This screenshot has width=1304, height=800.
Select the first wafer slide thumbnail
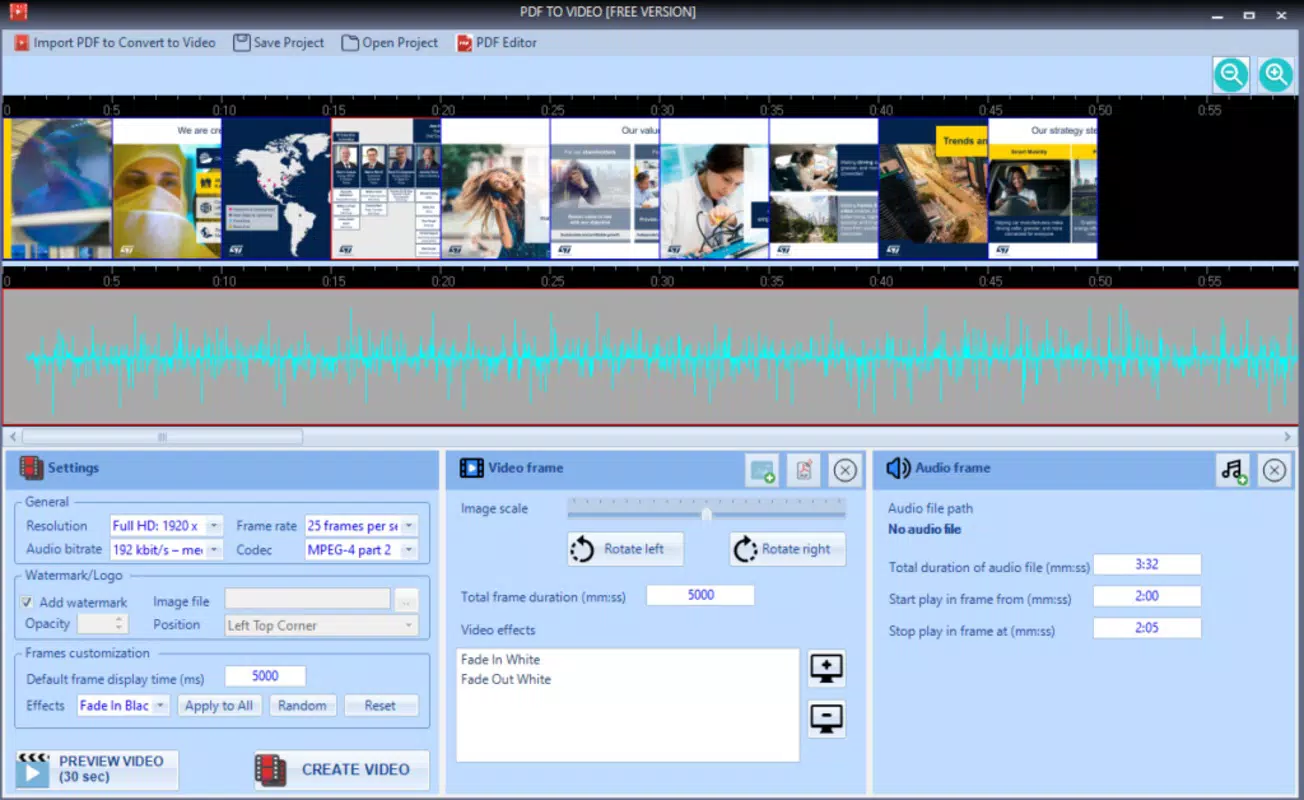click(58, 189)
